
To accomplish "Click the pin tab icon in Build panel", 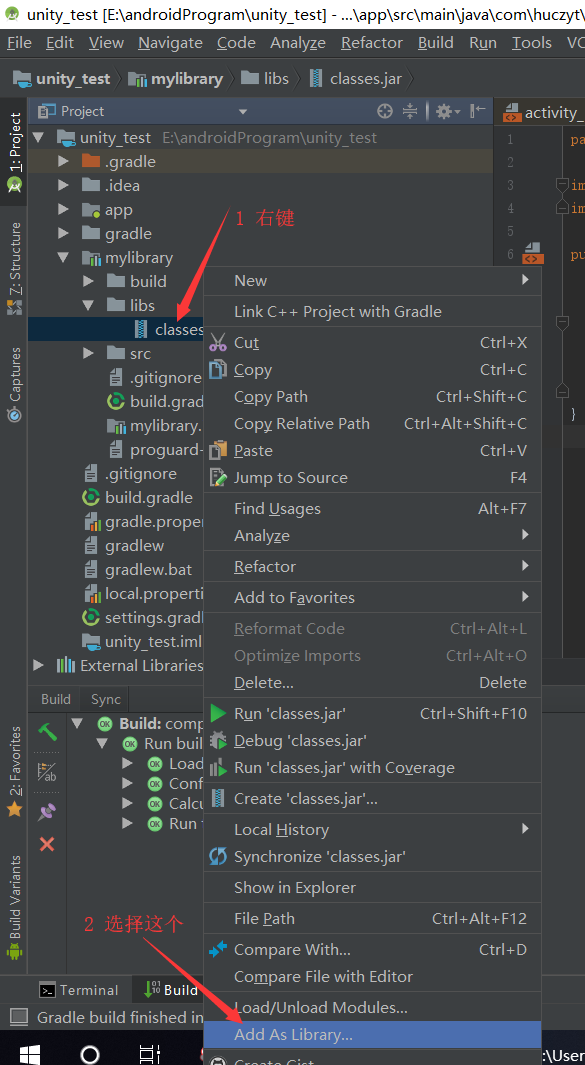I will (48, 811).
